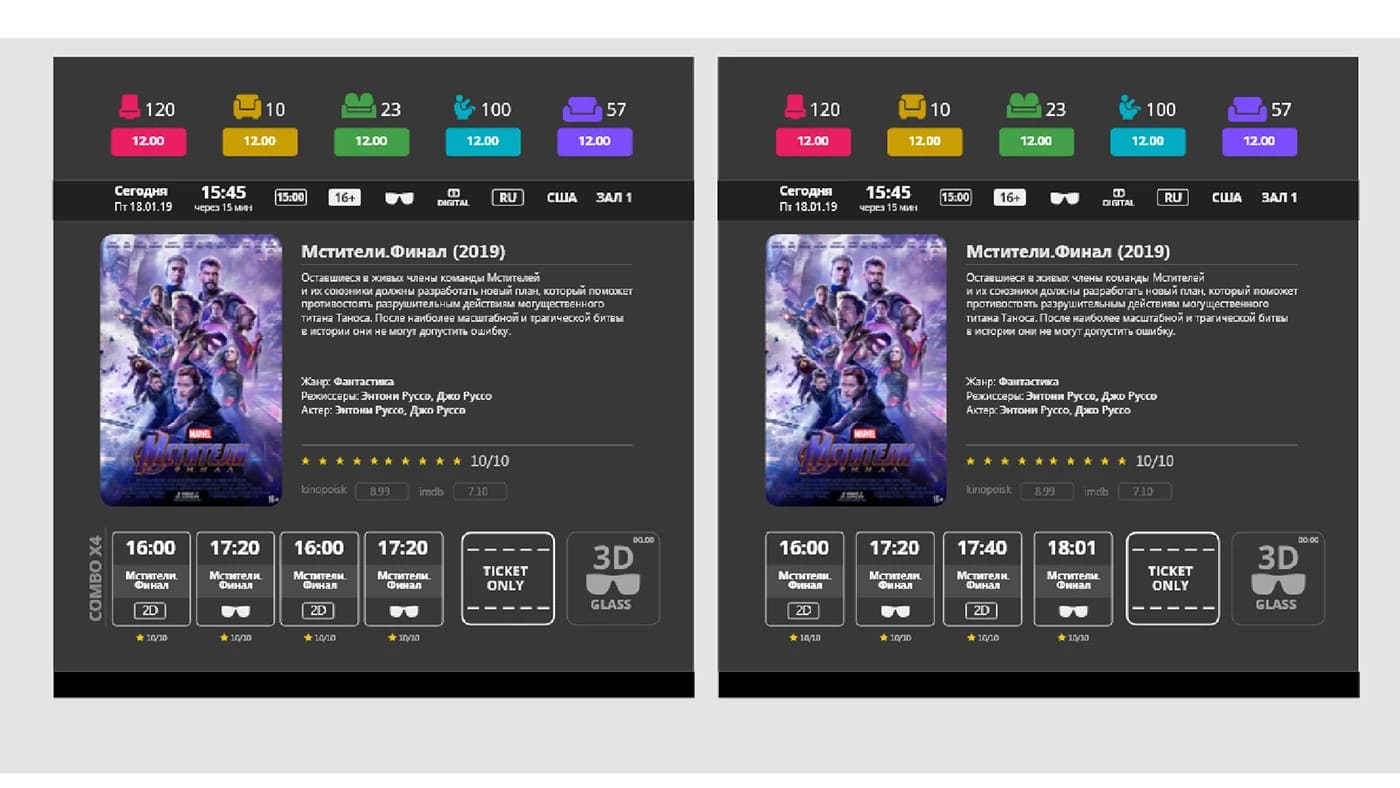Click the glasses icon on right panel's 18:01 card
The image size is (1400, 788).
(x=1073, y=611)
